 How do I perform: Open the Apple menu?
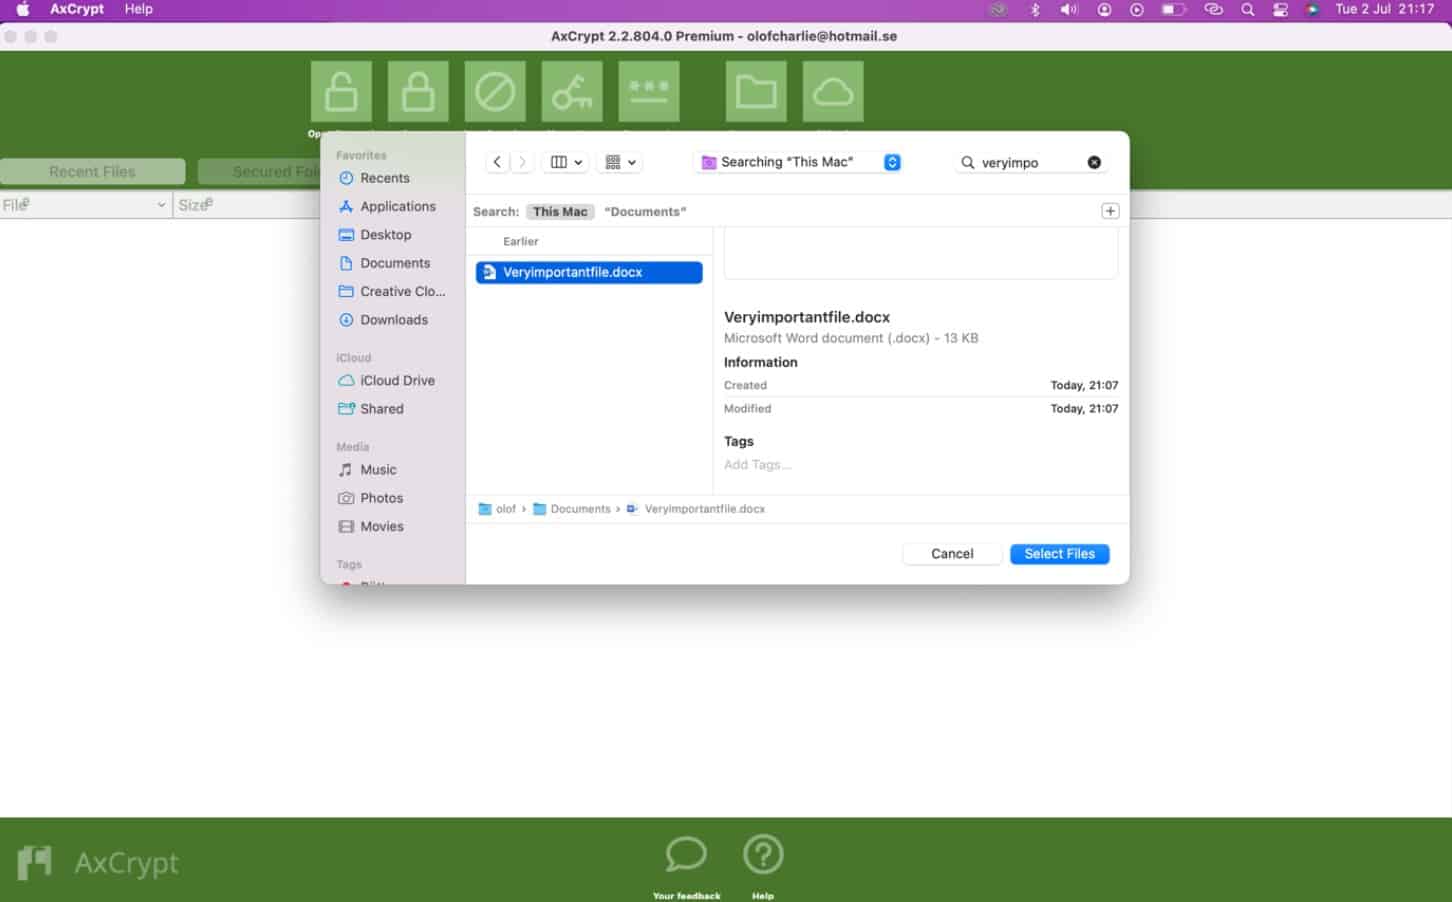[22, 9]
